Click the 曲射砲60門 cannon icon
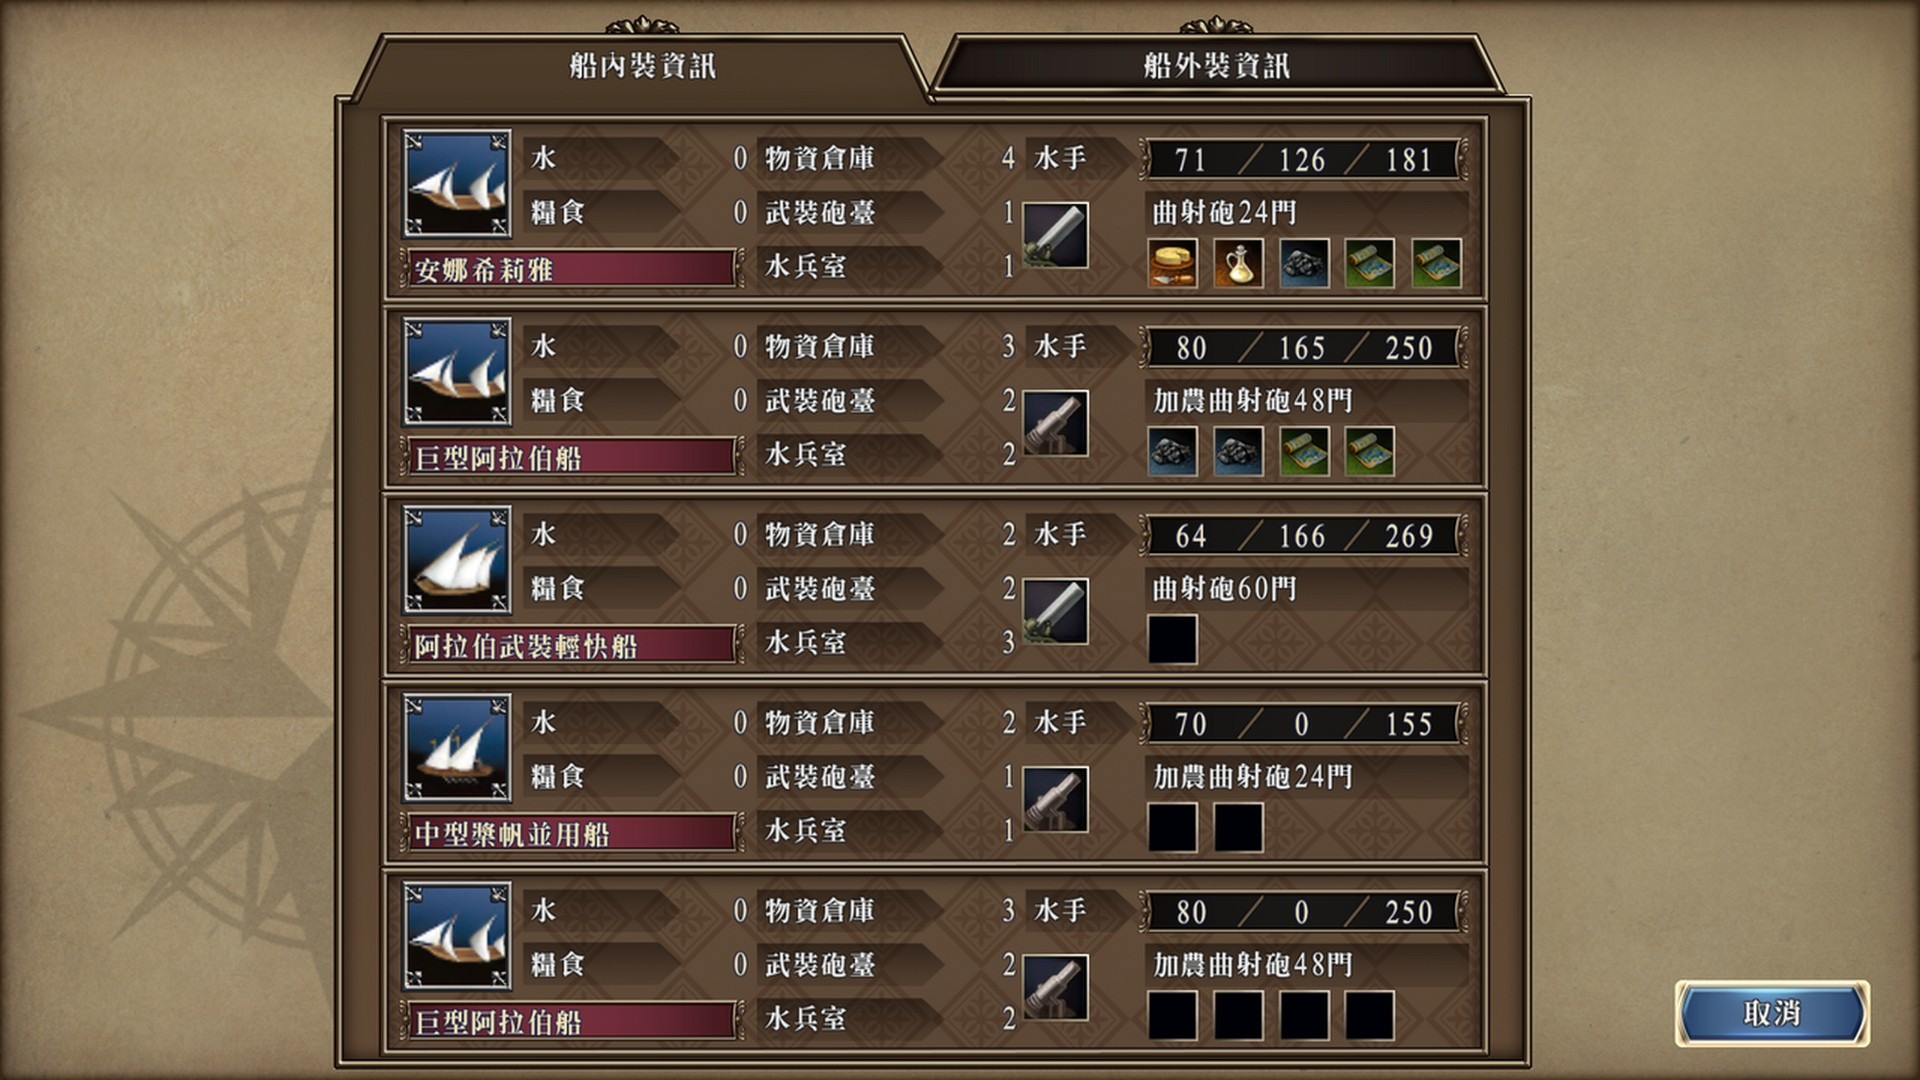 tap(1055, 611)
